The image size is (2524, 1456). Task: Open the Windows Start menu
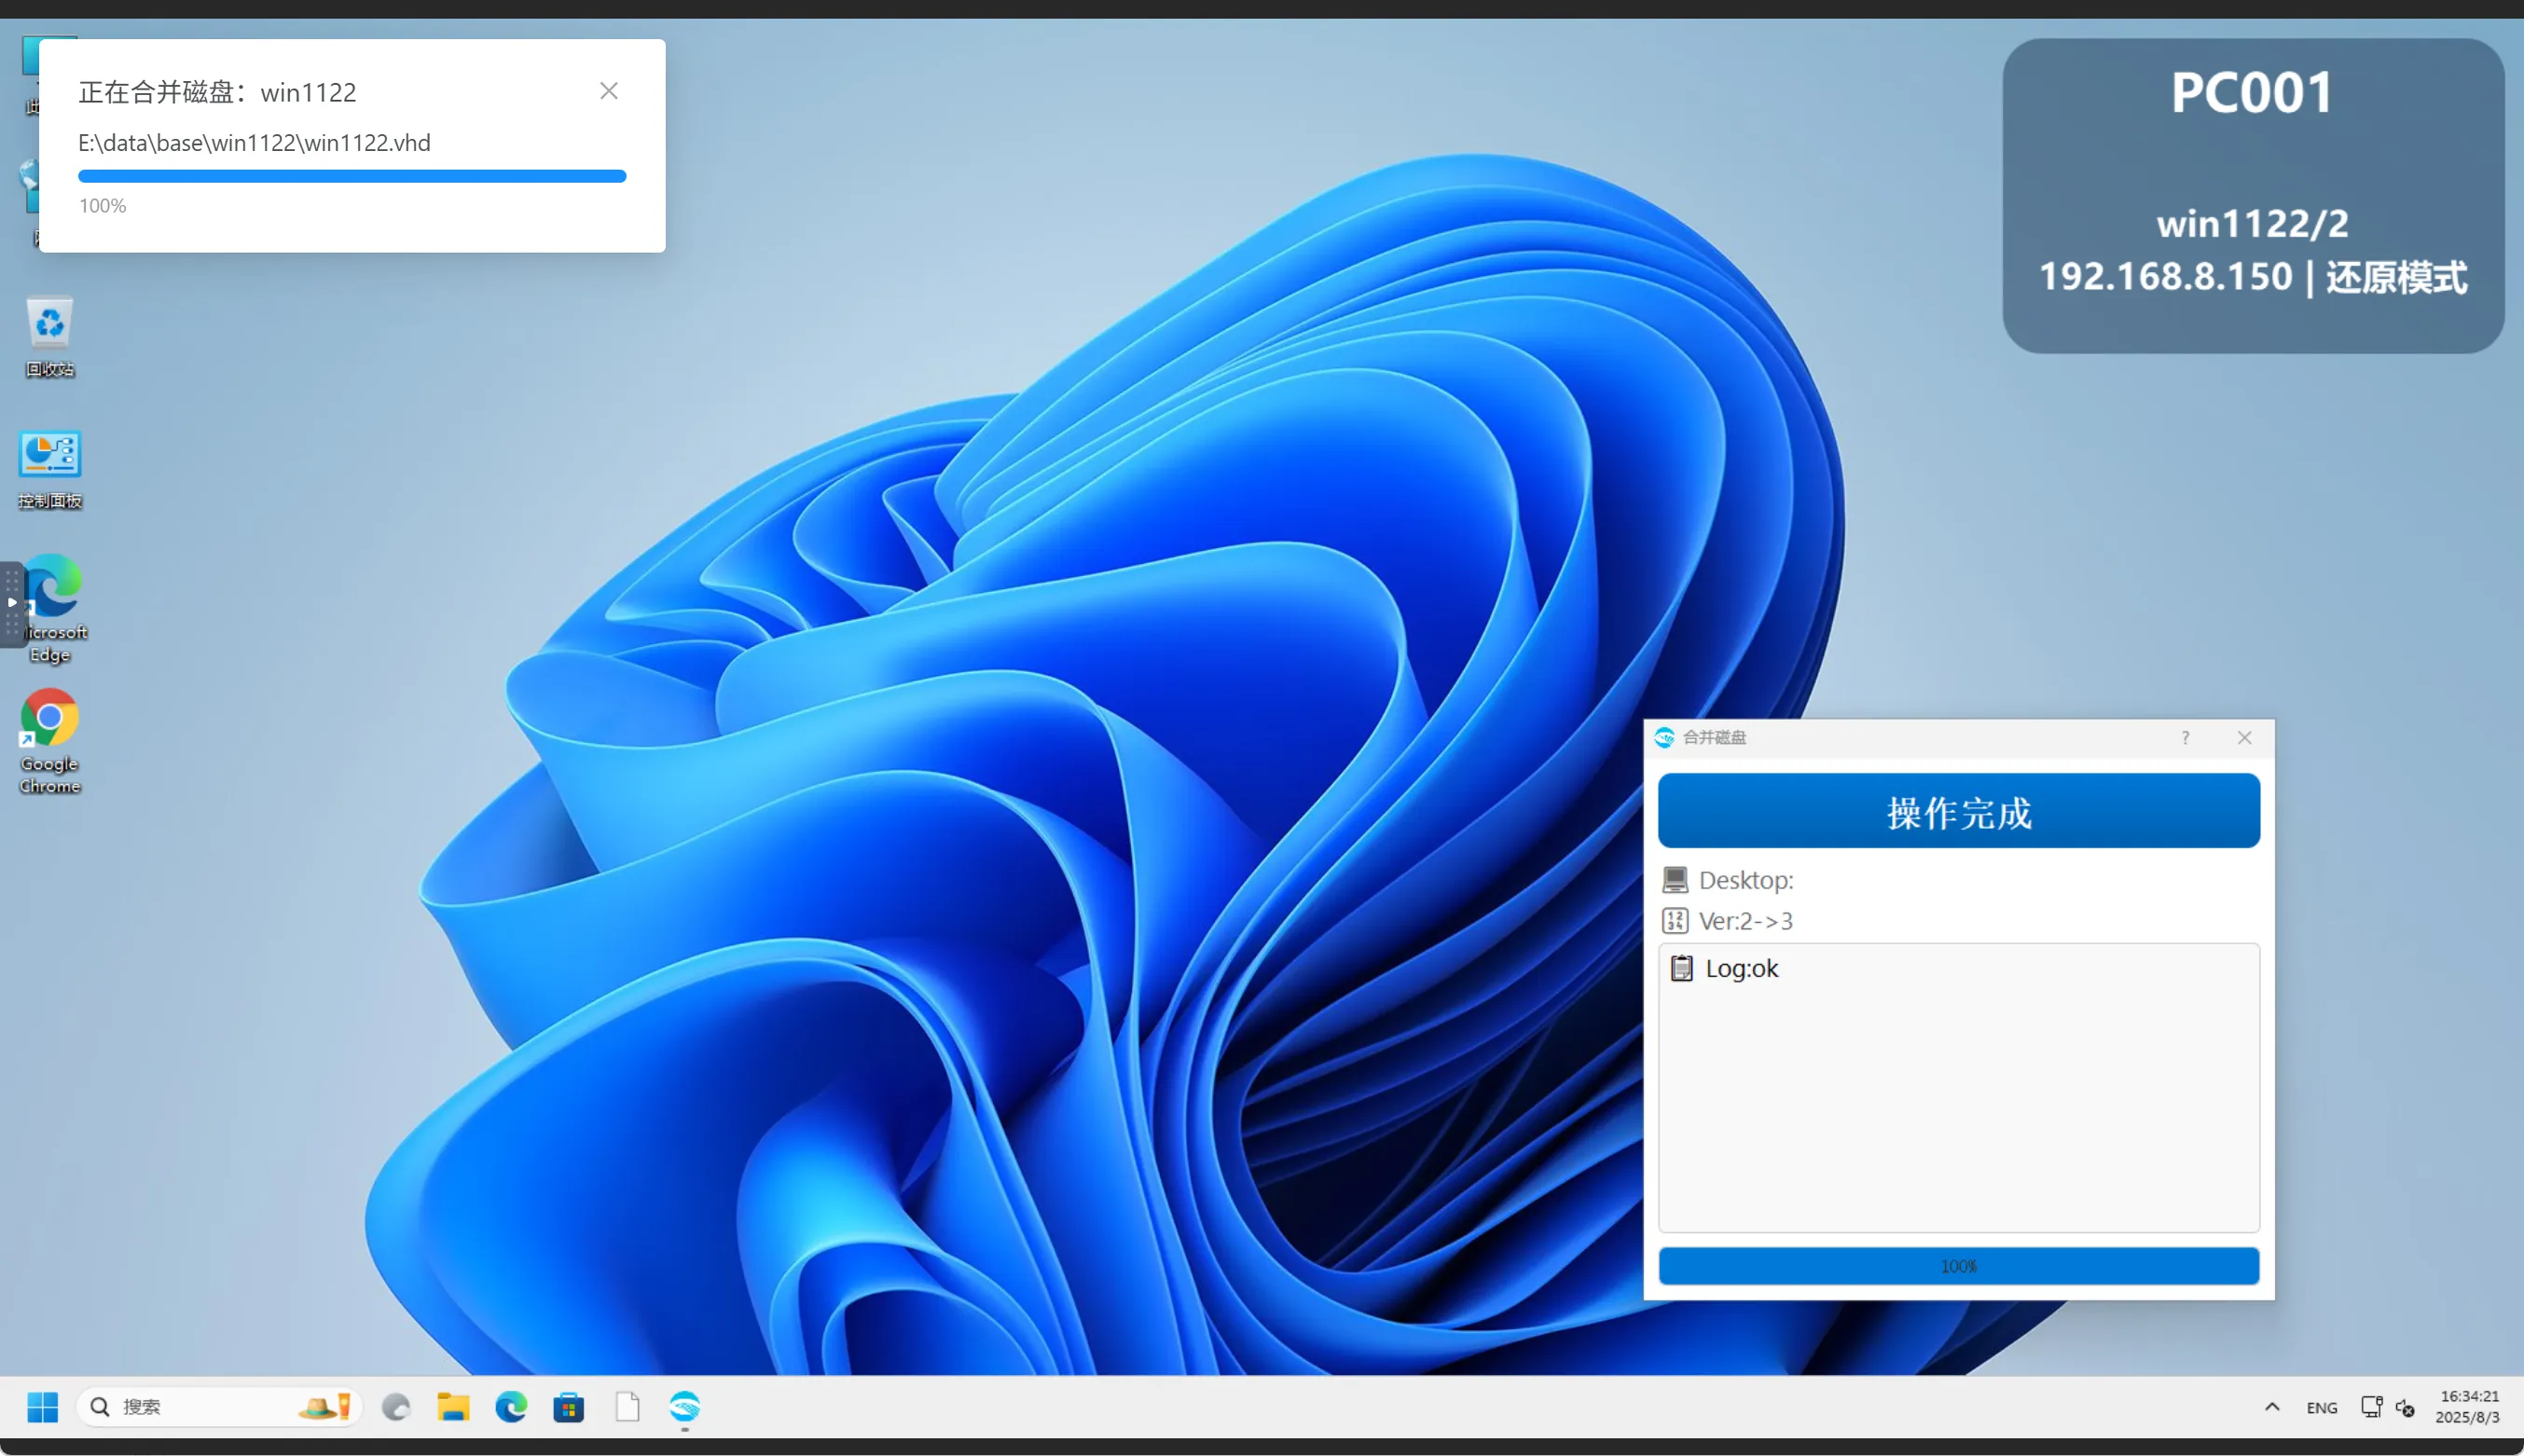[x=42, y=1407]
